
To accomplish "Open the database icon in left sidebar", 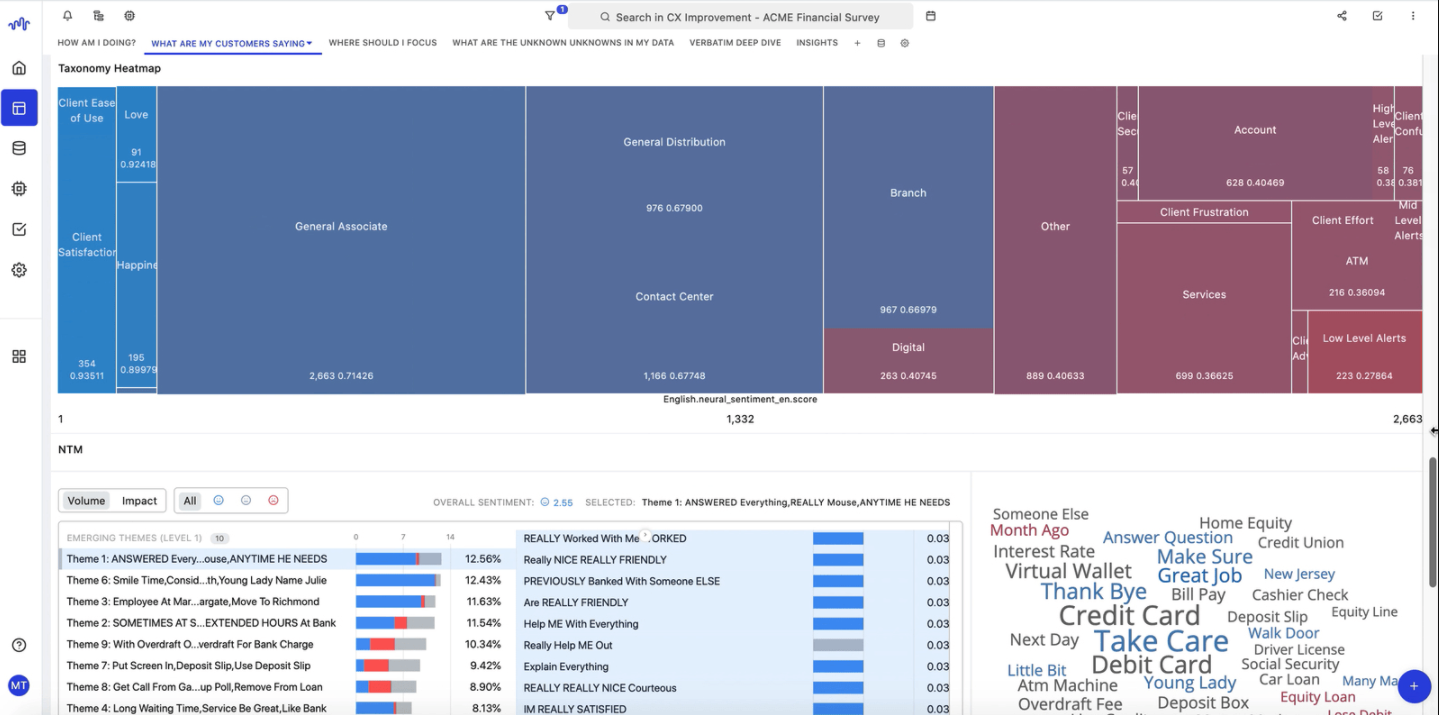I will pyautogui.click(x=19, y=148).
